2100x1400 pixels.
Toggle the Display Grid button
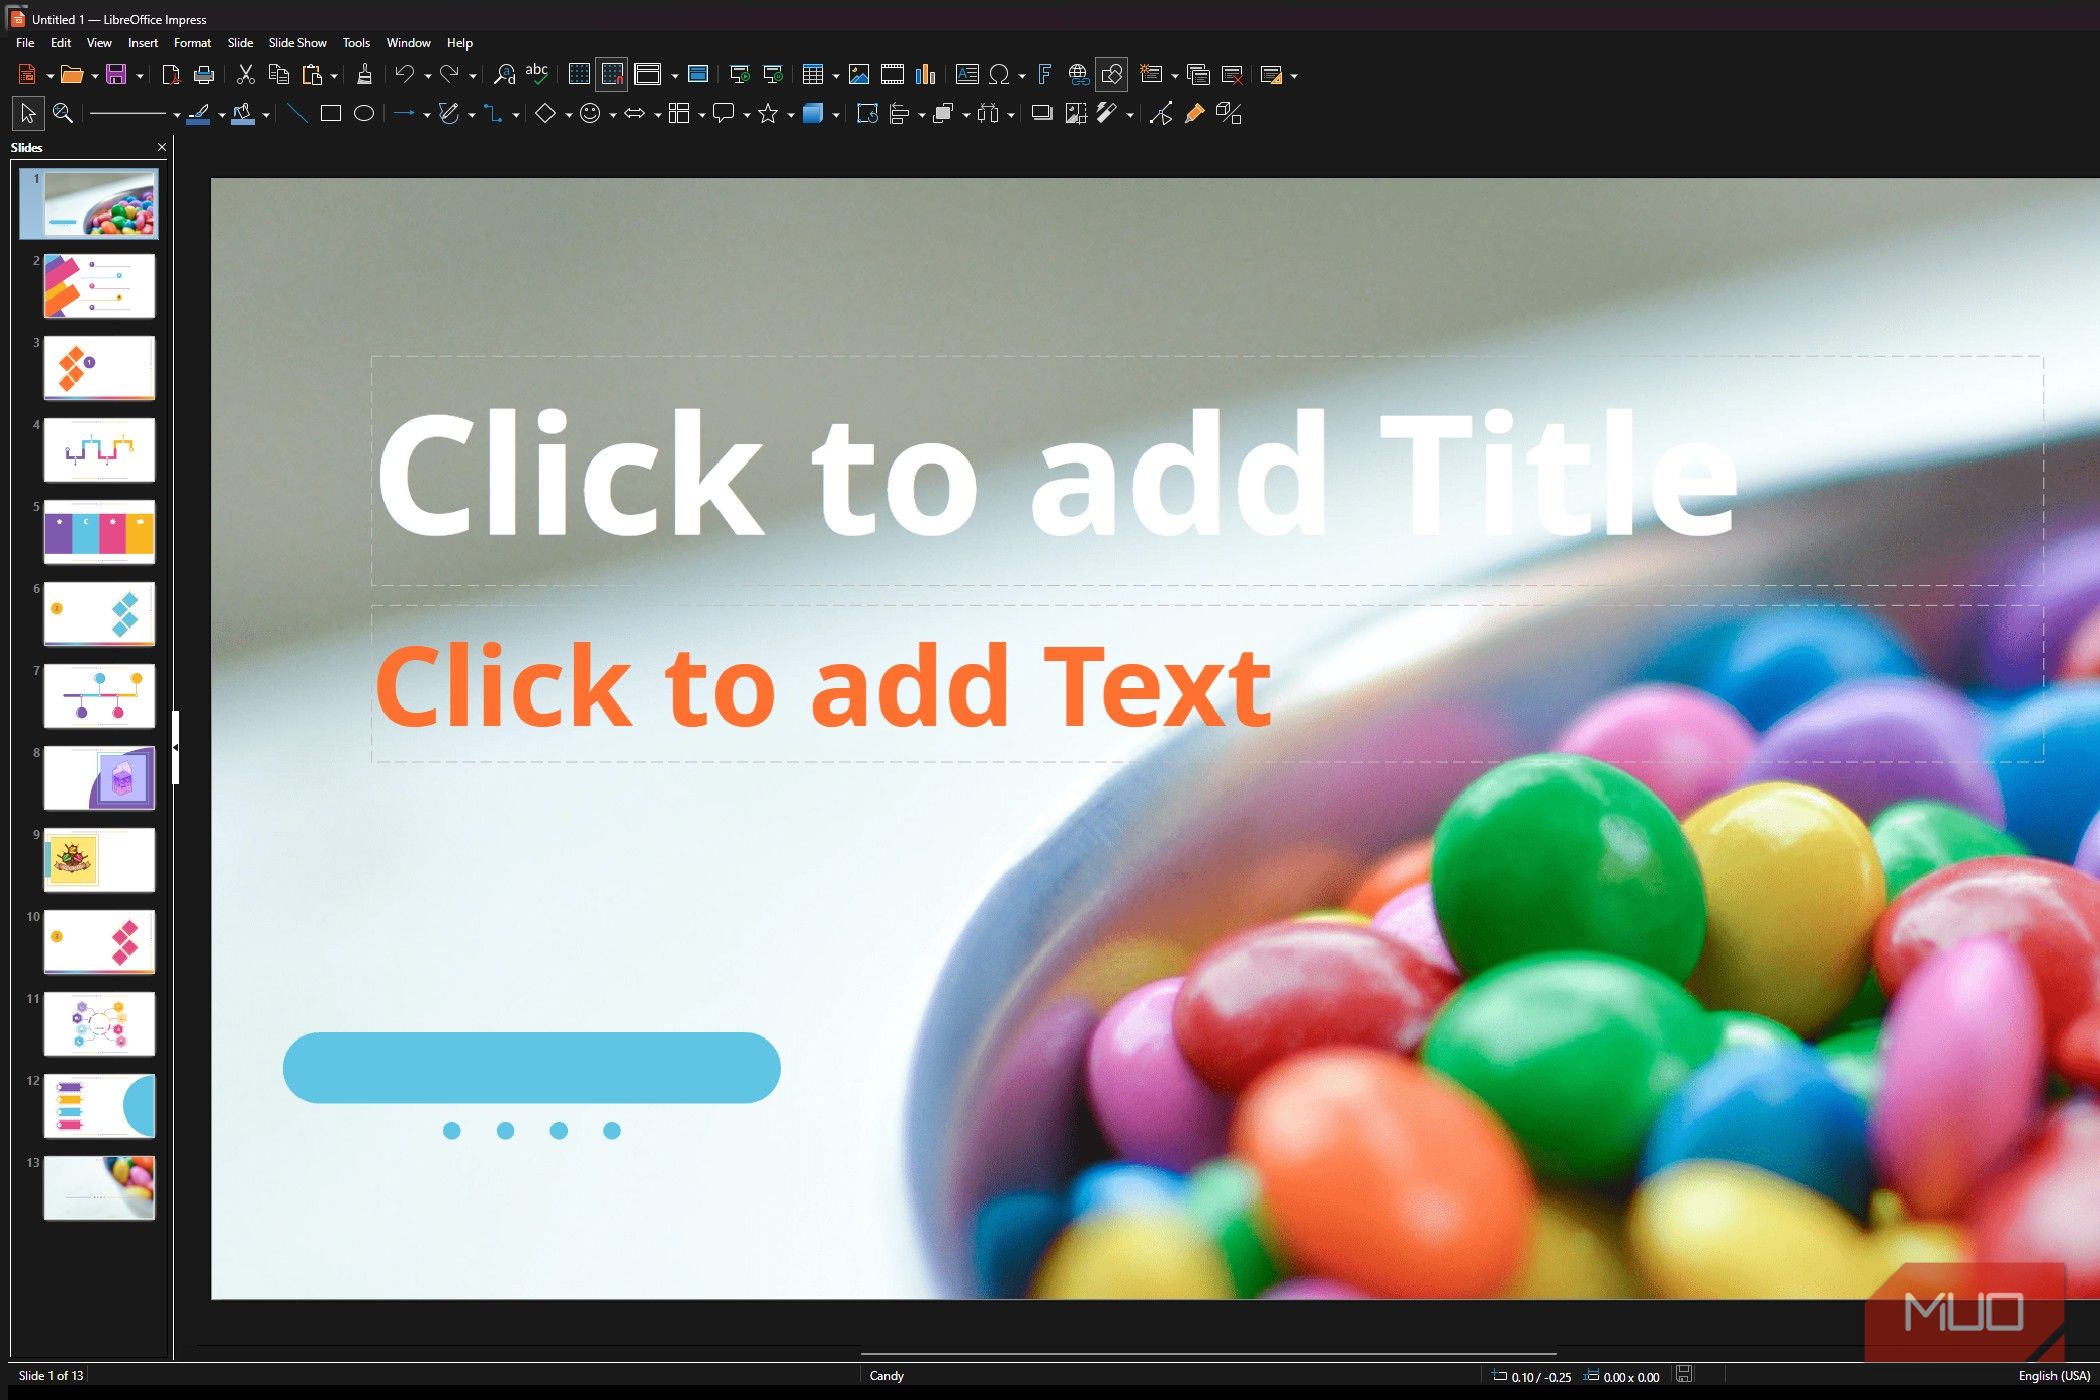coord(579,74)
